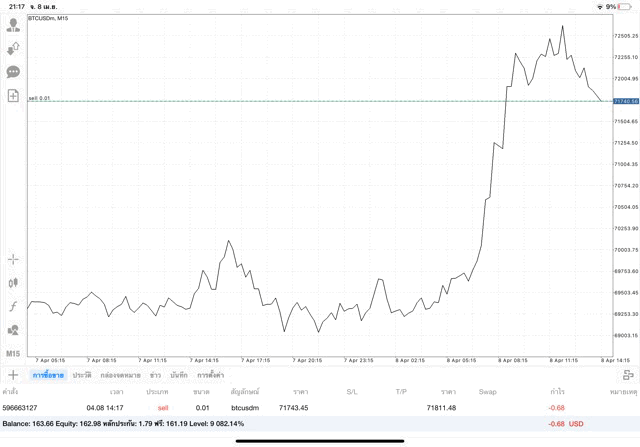The height and width of the screenshot is (447, 640).
Task: Select the การซื้อขาย trade tab
Action: [48, 375]
